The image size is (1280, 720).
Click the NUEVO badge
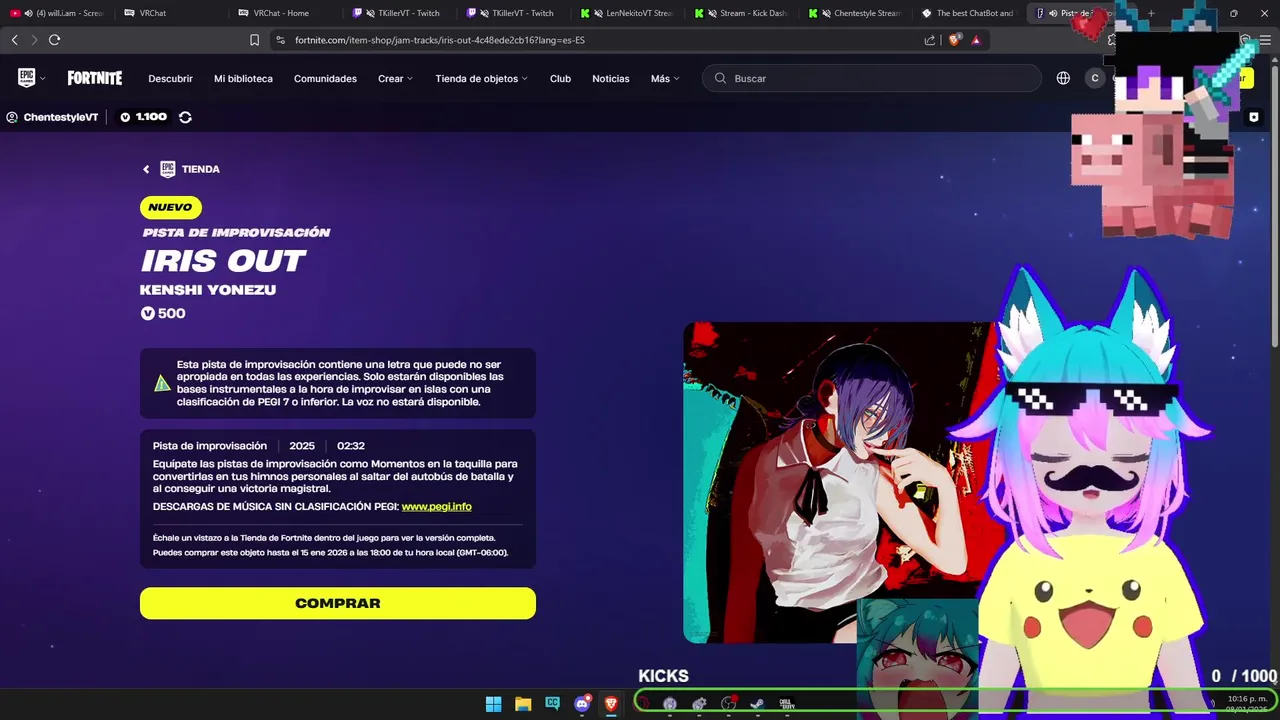[x=170, y=207]
